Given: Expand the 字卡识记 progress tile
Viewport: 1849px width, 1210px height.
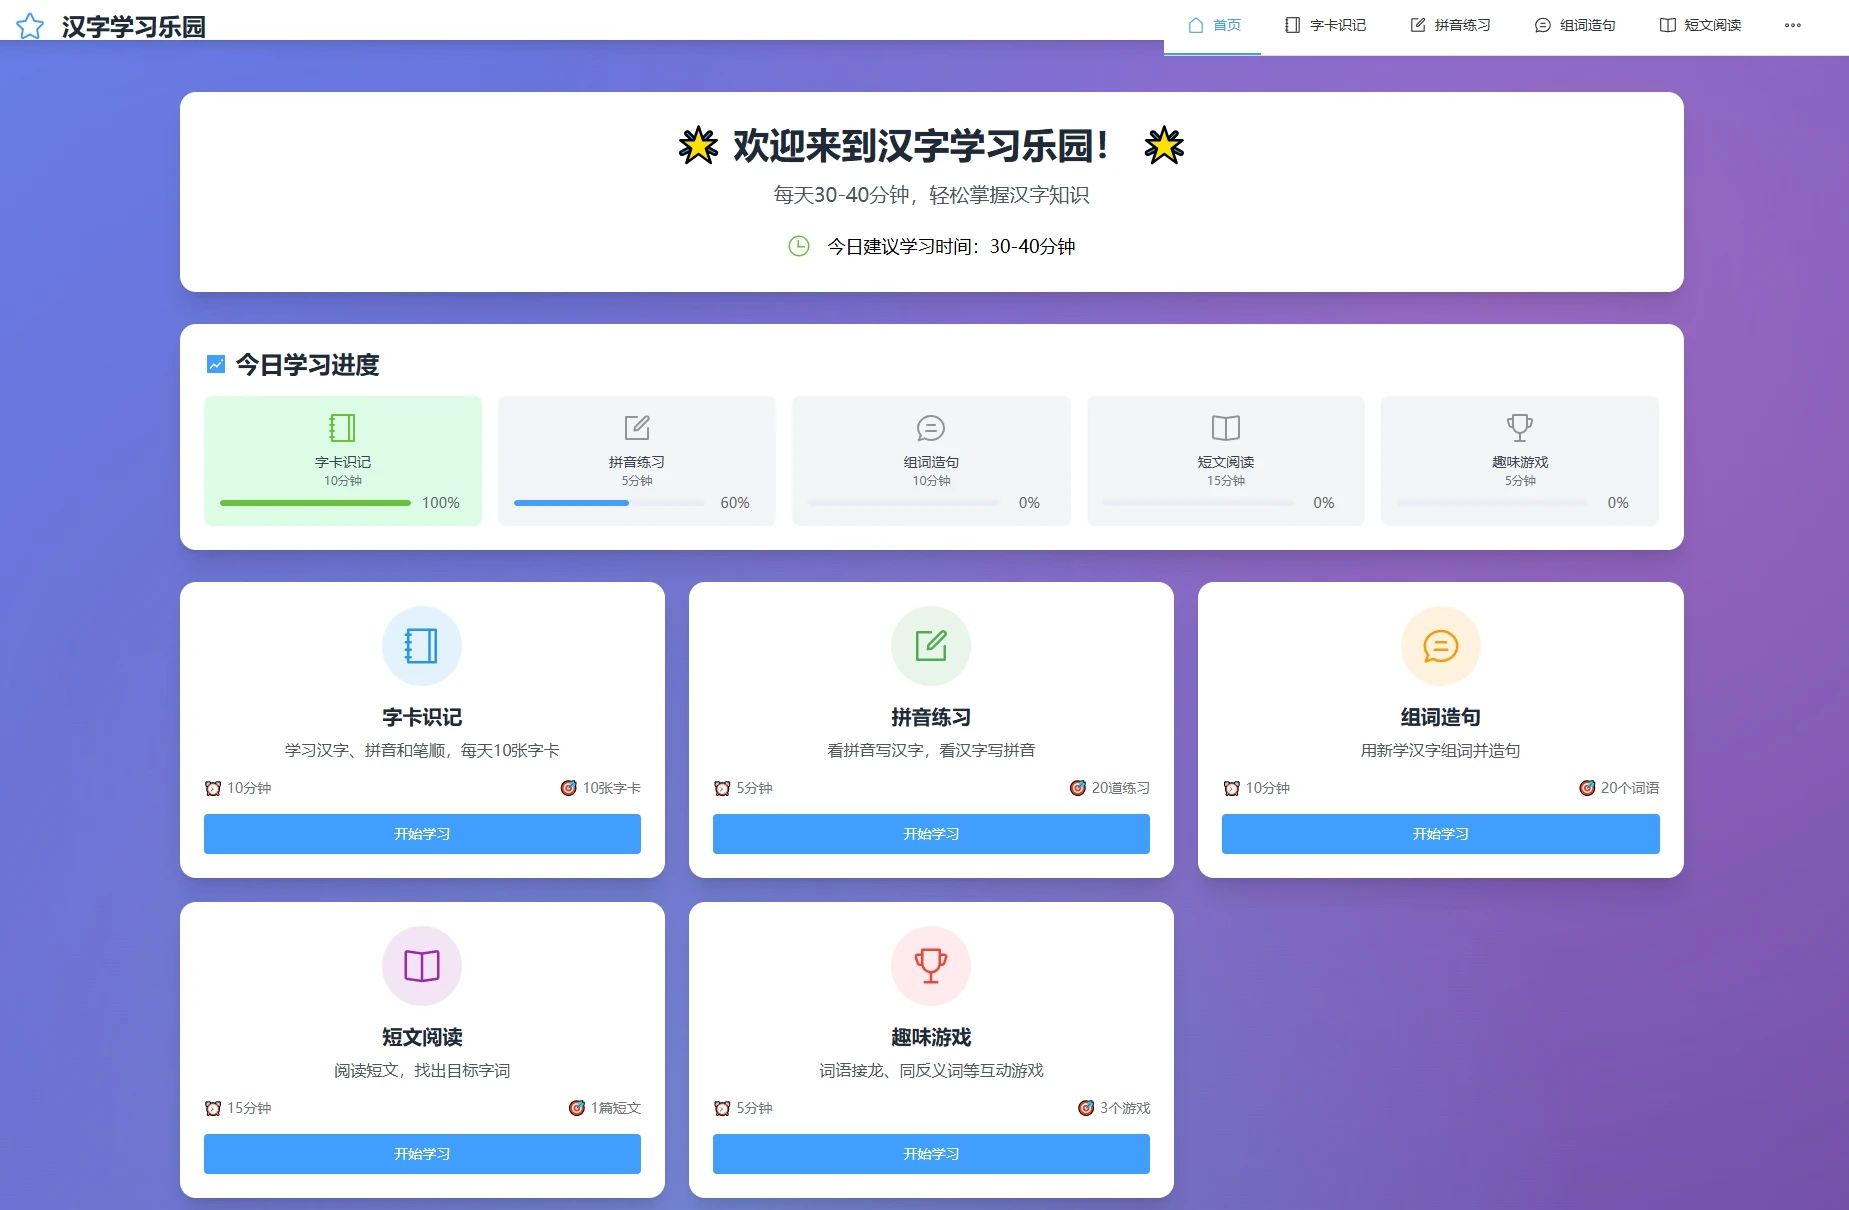Looking at the screenshot, I should coord(341,461).
